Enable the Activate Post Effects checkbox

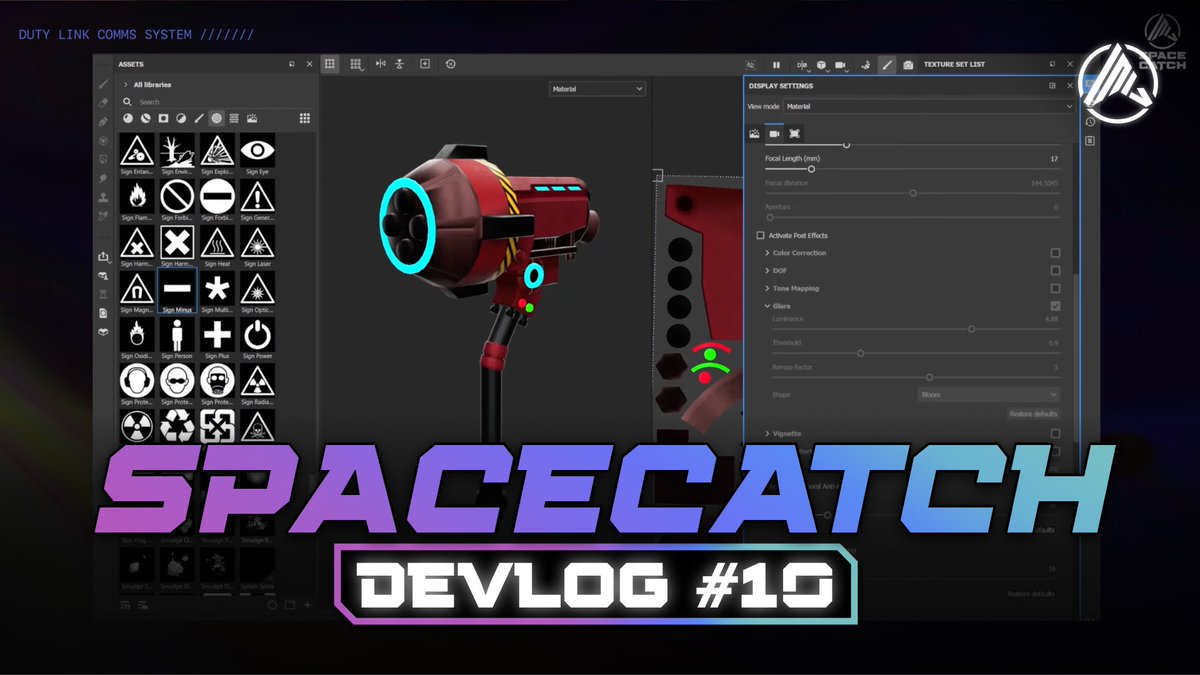pos(760,235)
